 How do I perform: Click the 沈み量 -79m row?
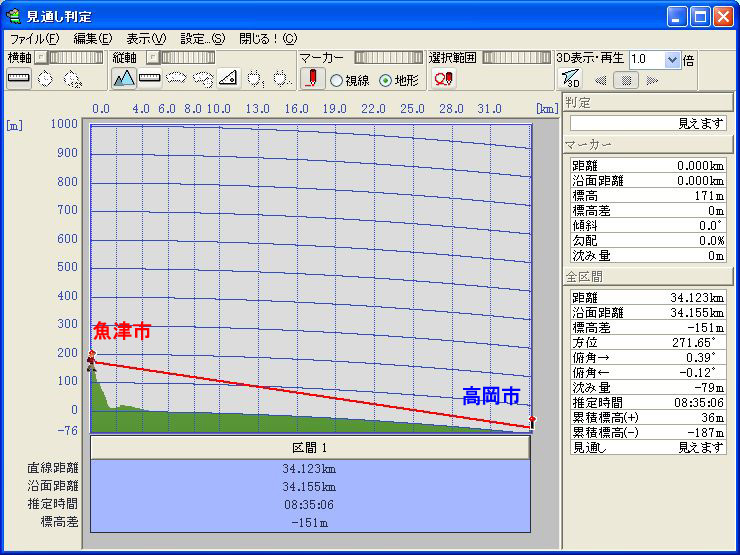[648, 387]
